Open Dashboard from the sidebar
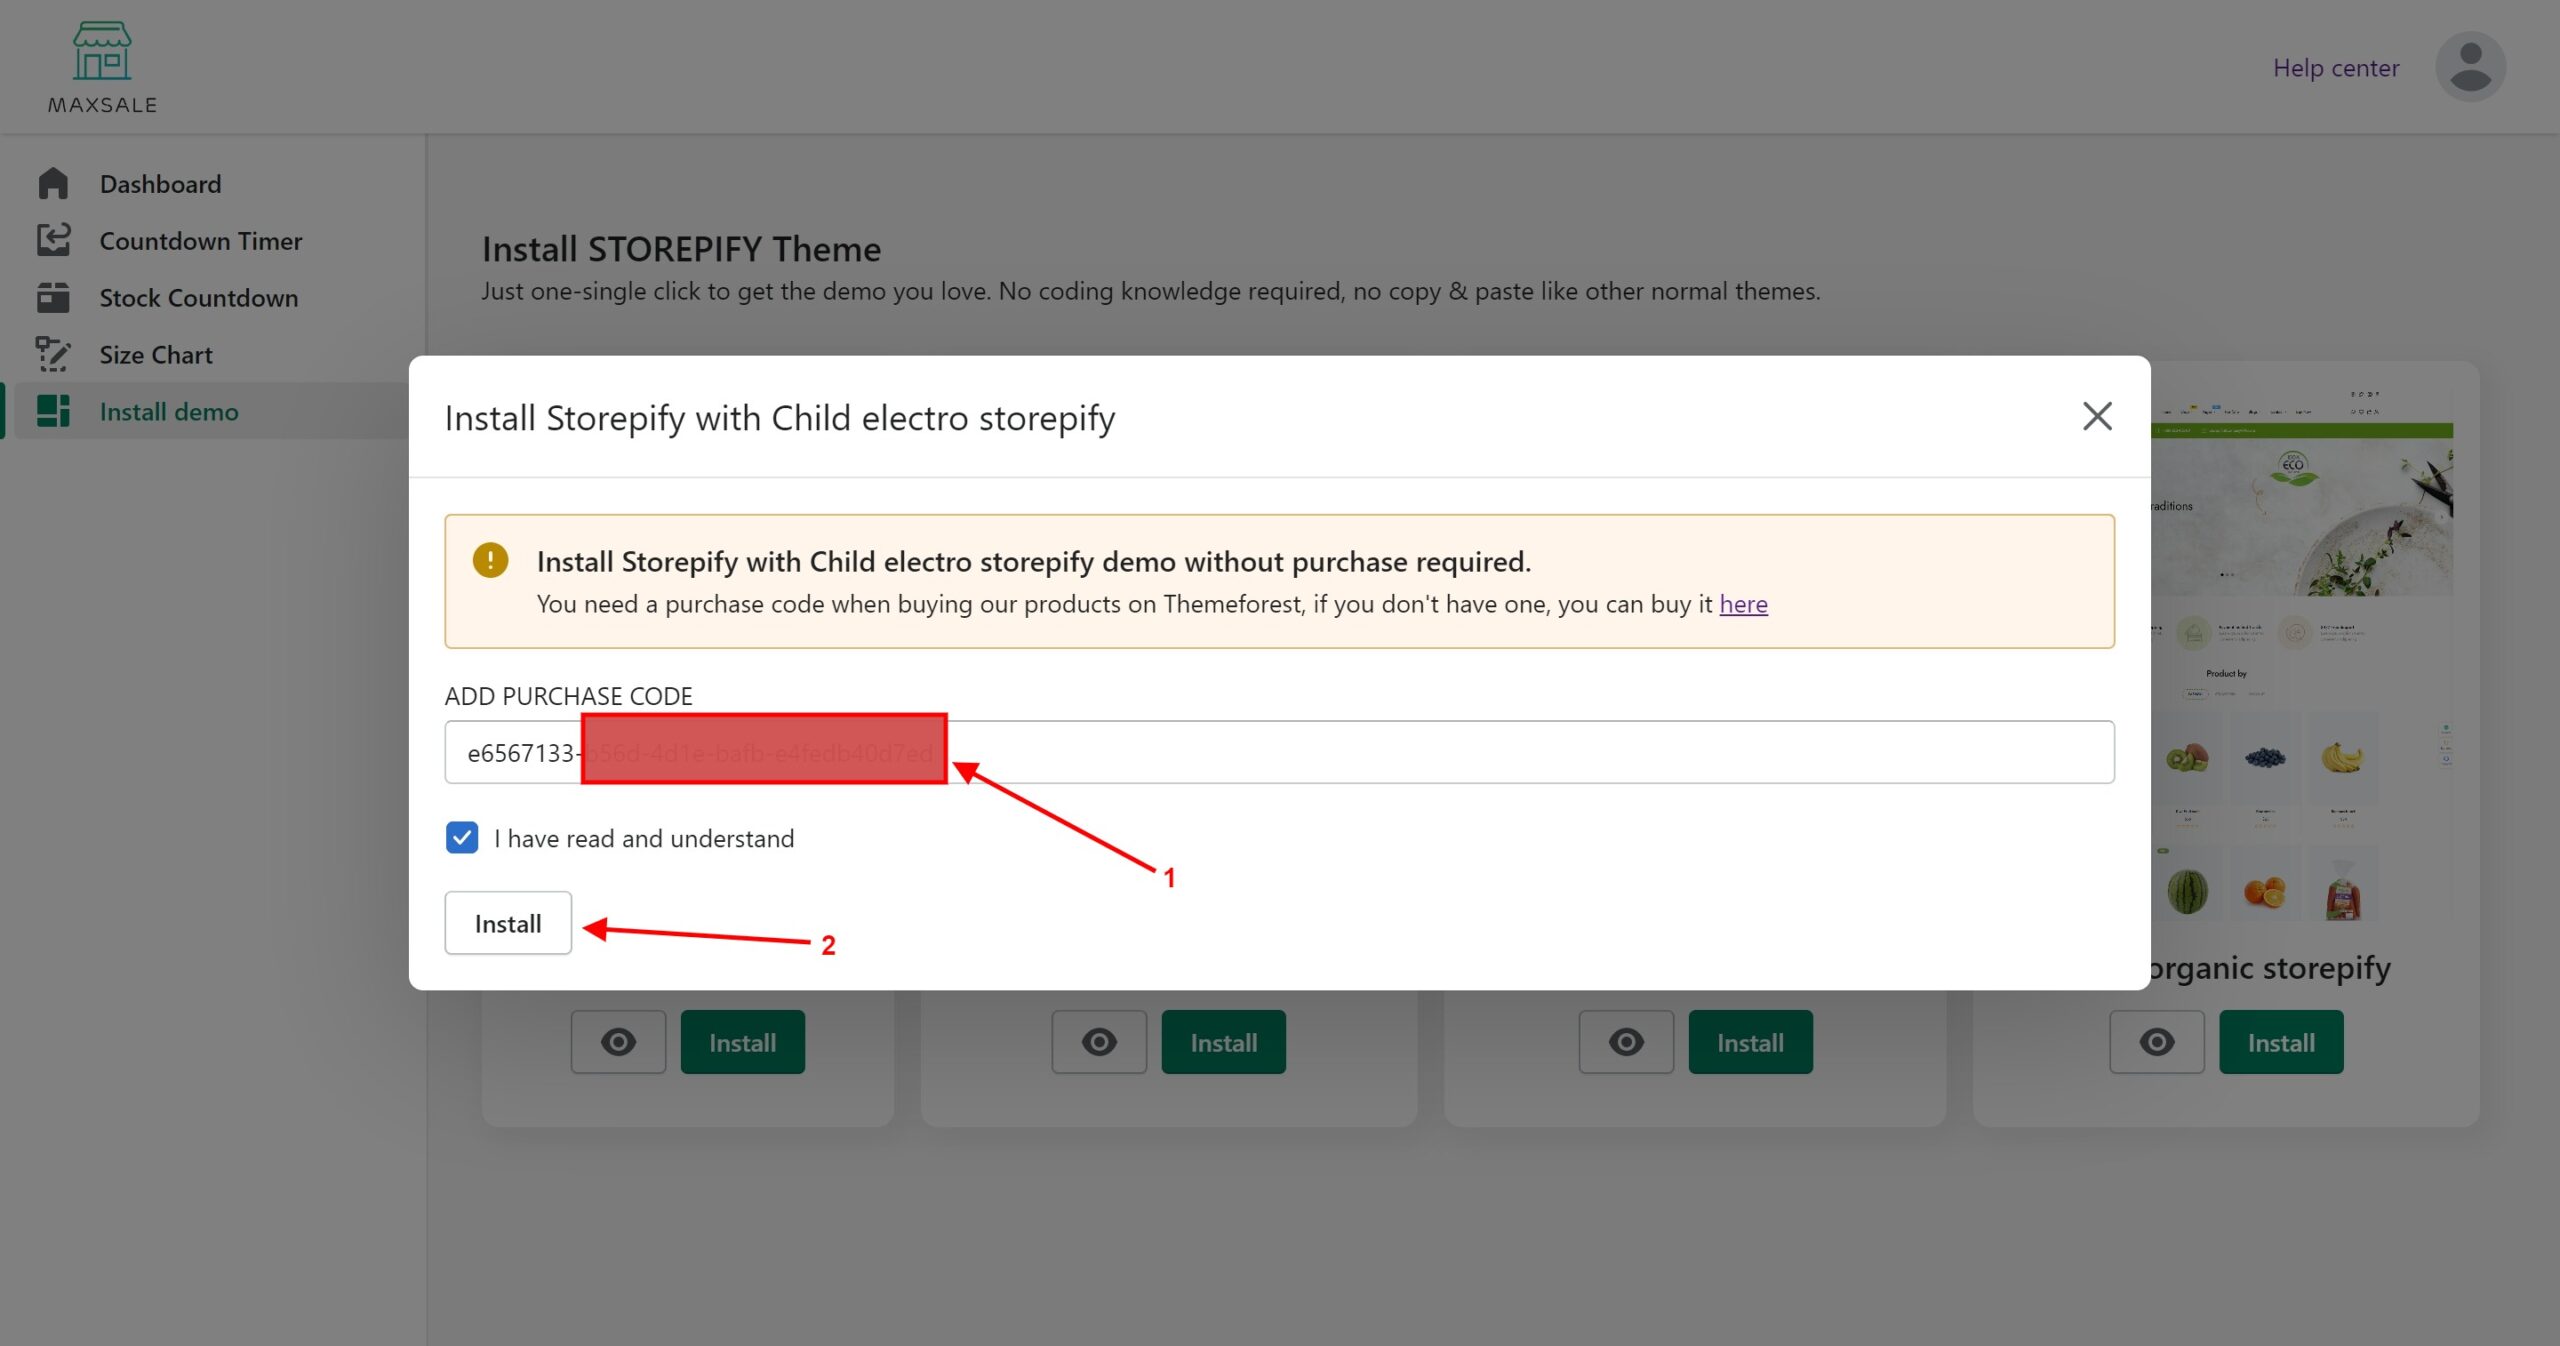2560x1346 pixels. coord(160,184)
